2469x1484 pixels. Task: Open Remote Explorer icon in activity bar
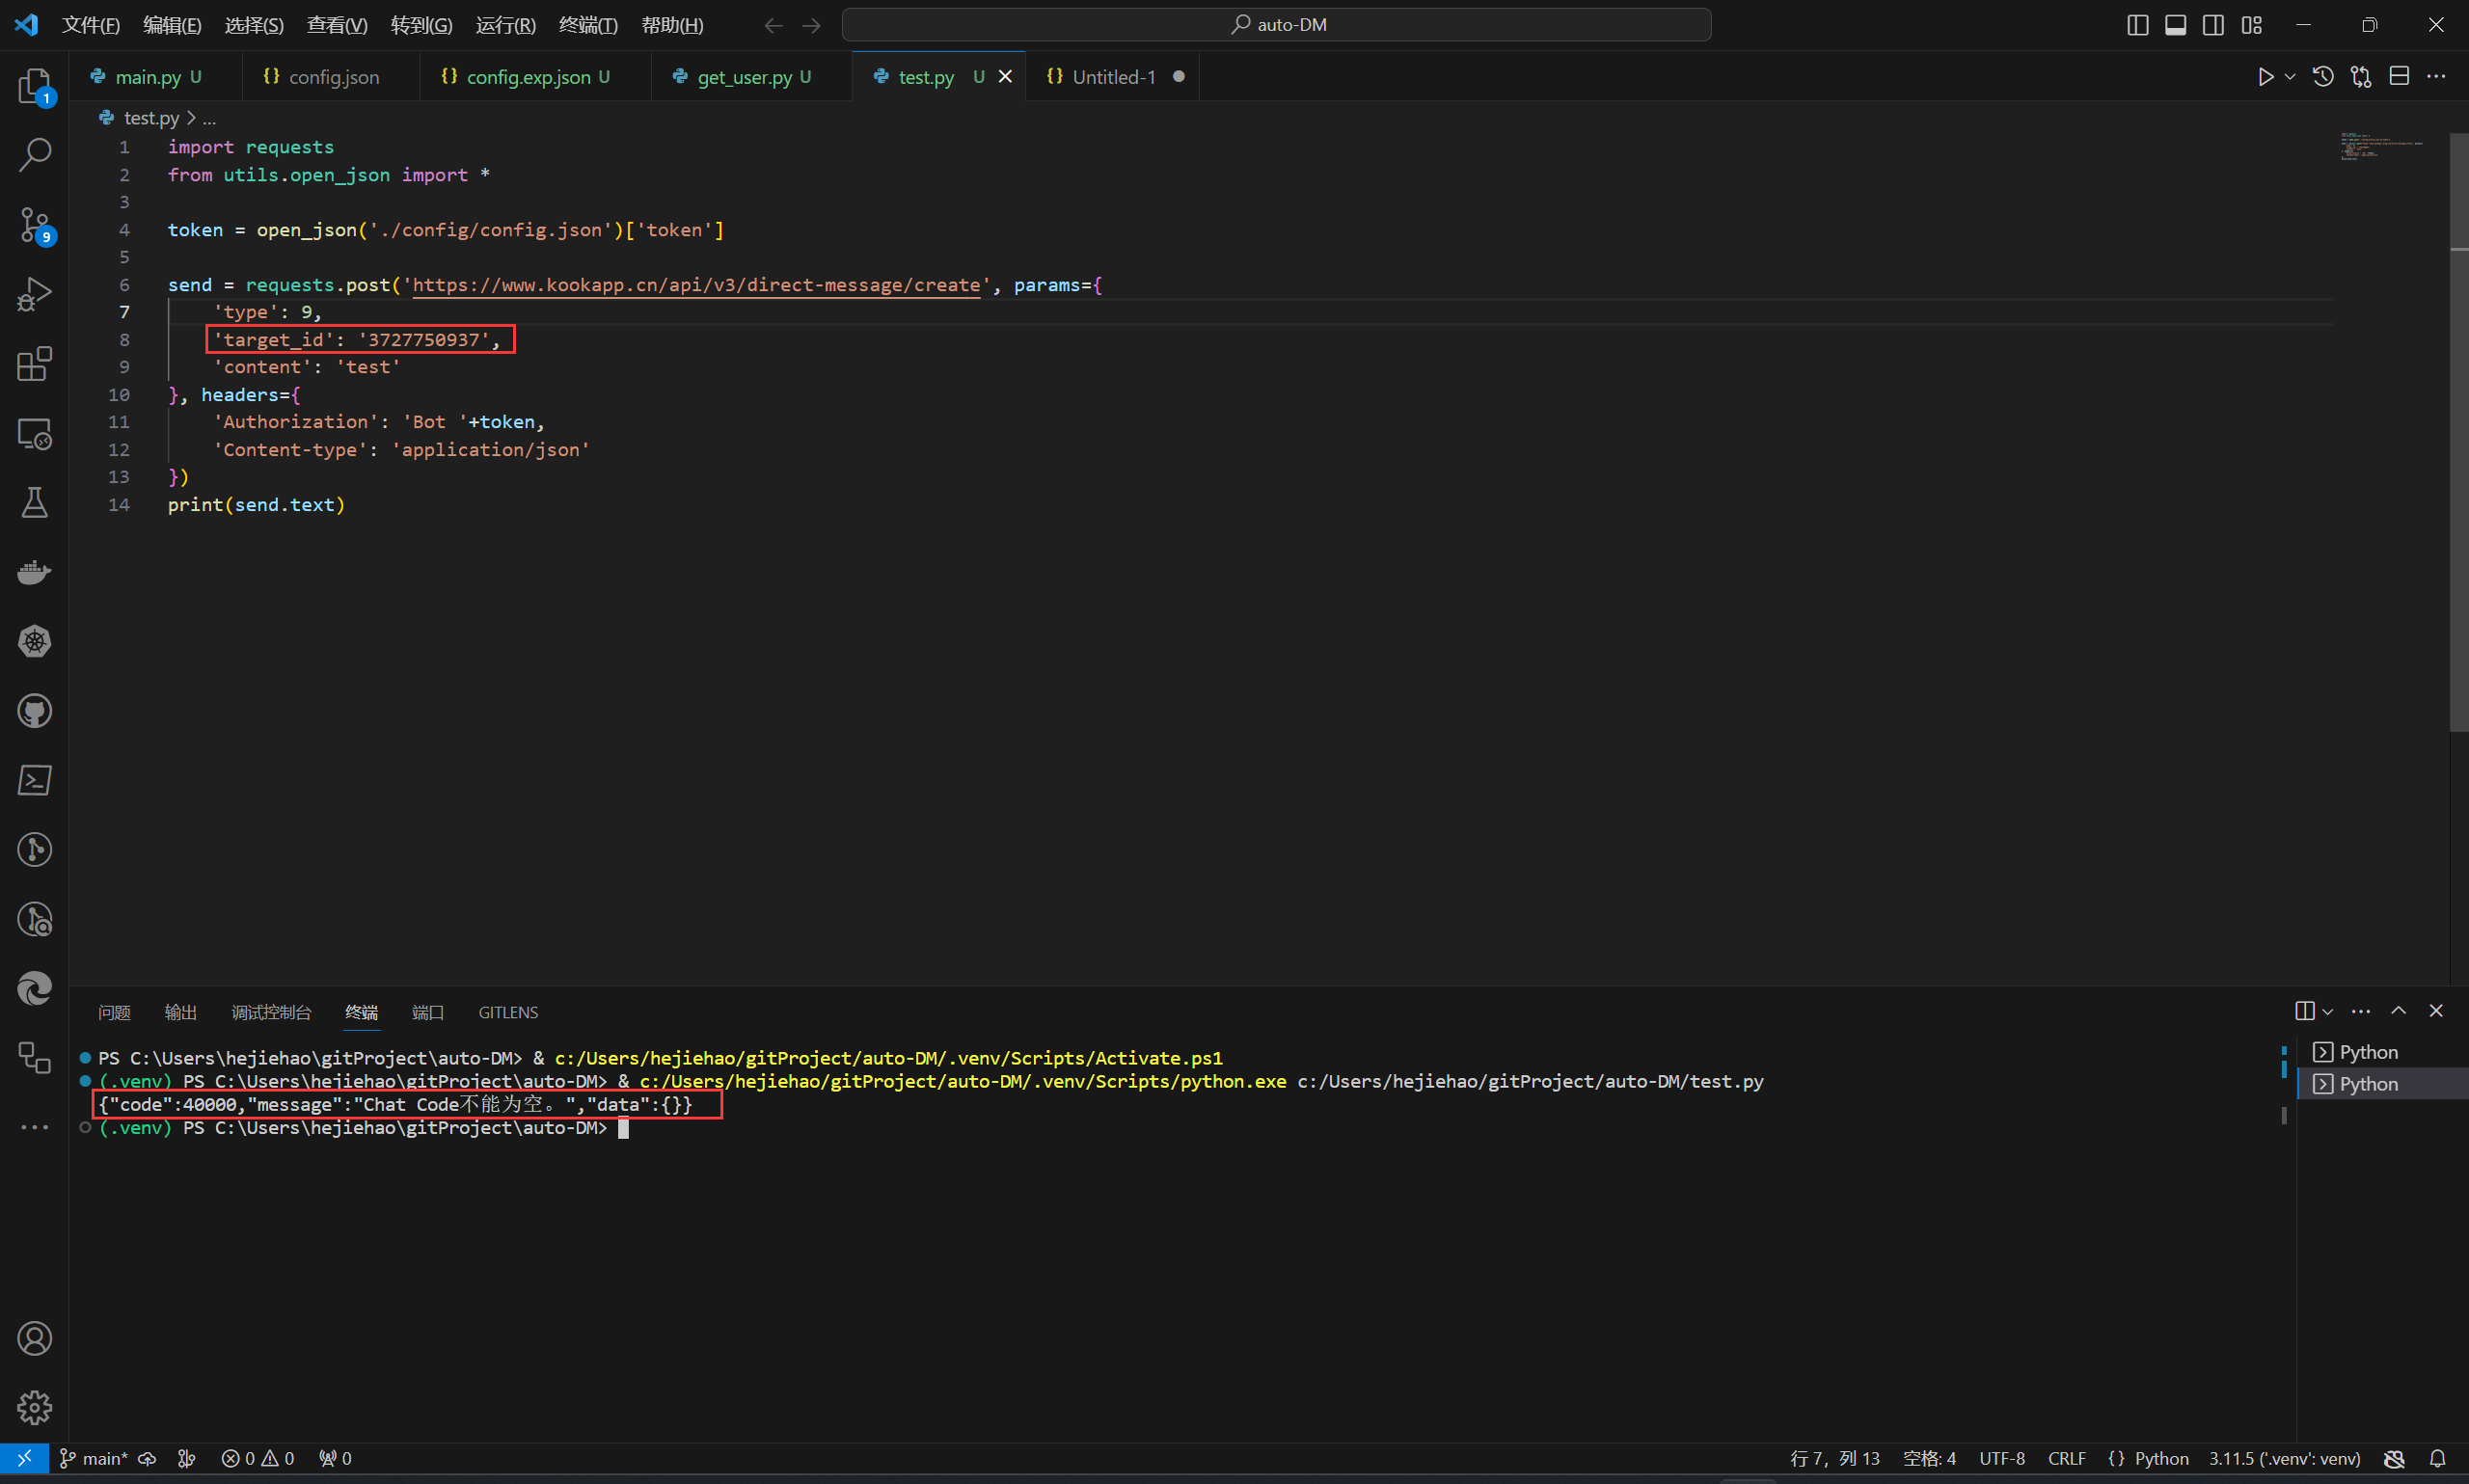35,434
